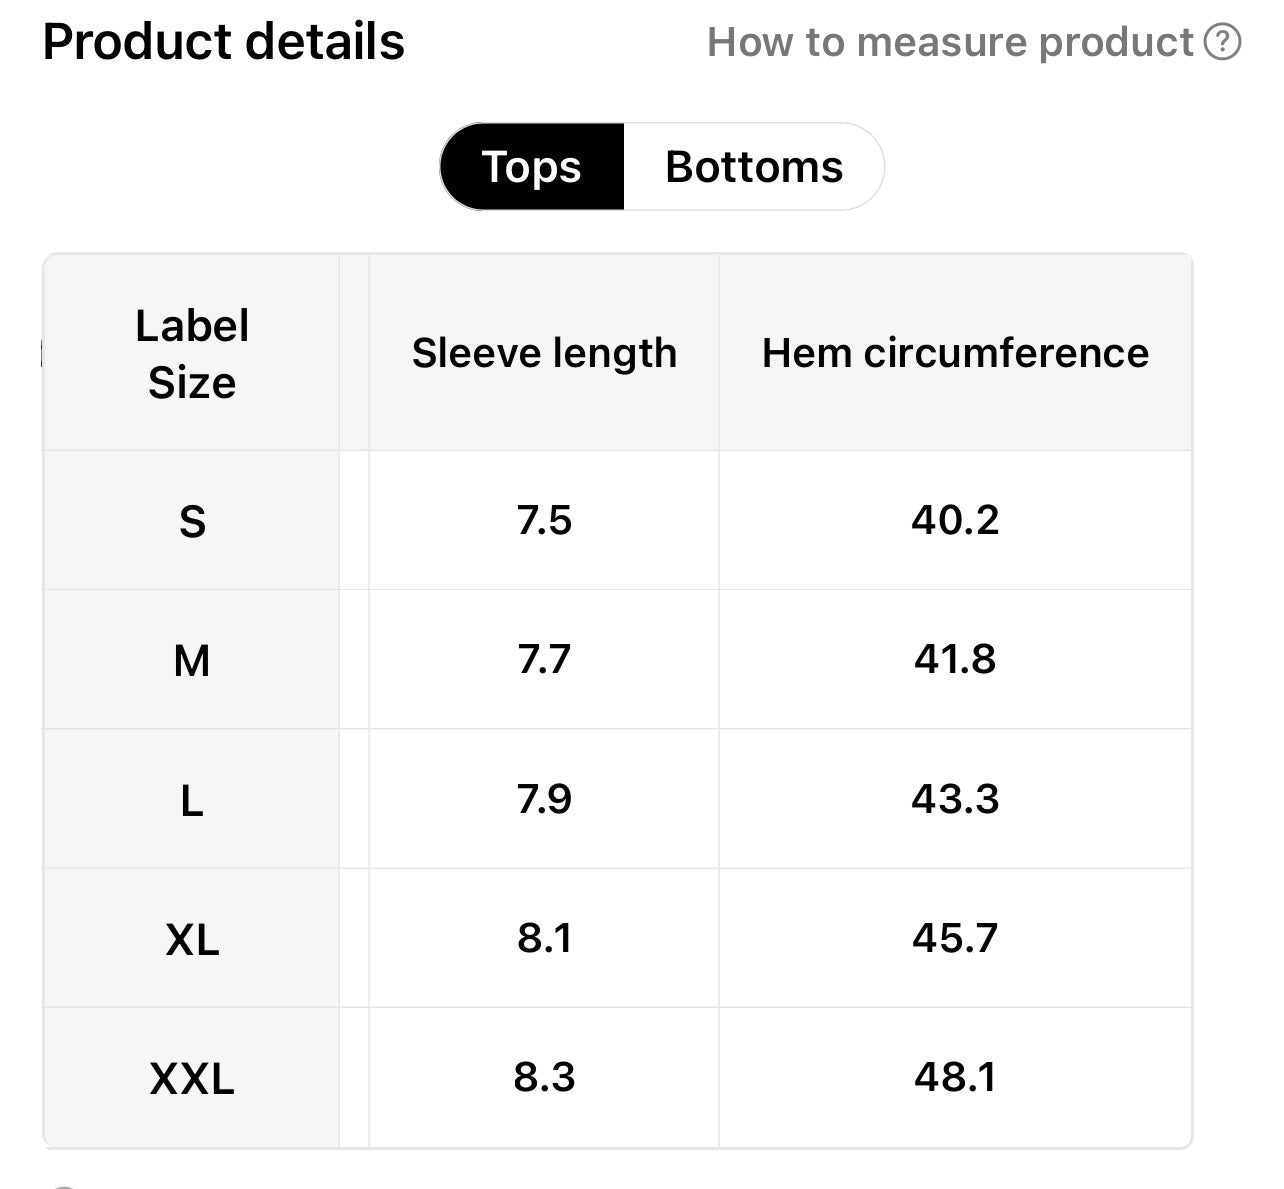Click the Hem circumference column header
The width and height of the screenshot is (1284, 1189).
point(955,353)
